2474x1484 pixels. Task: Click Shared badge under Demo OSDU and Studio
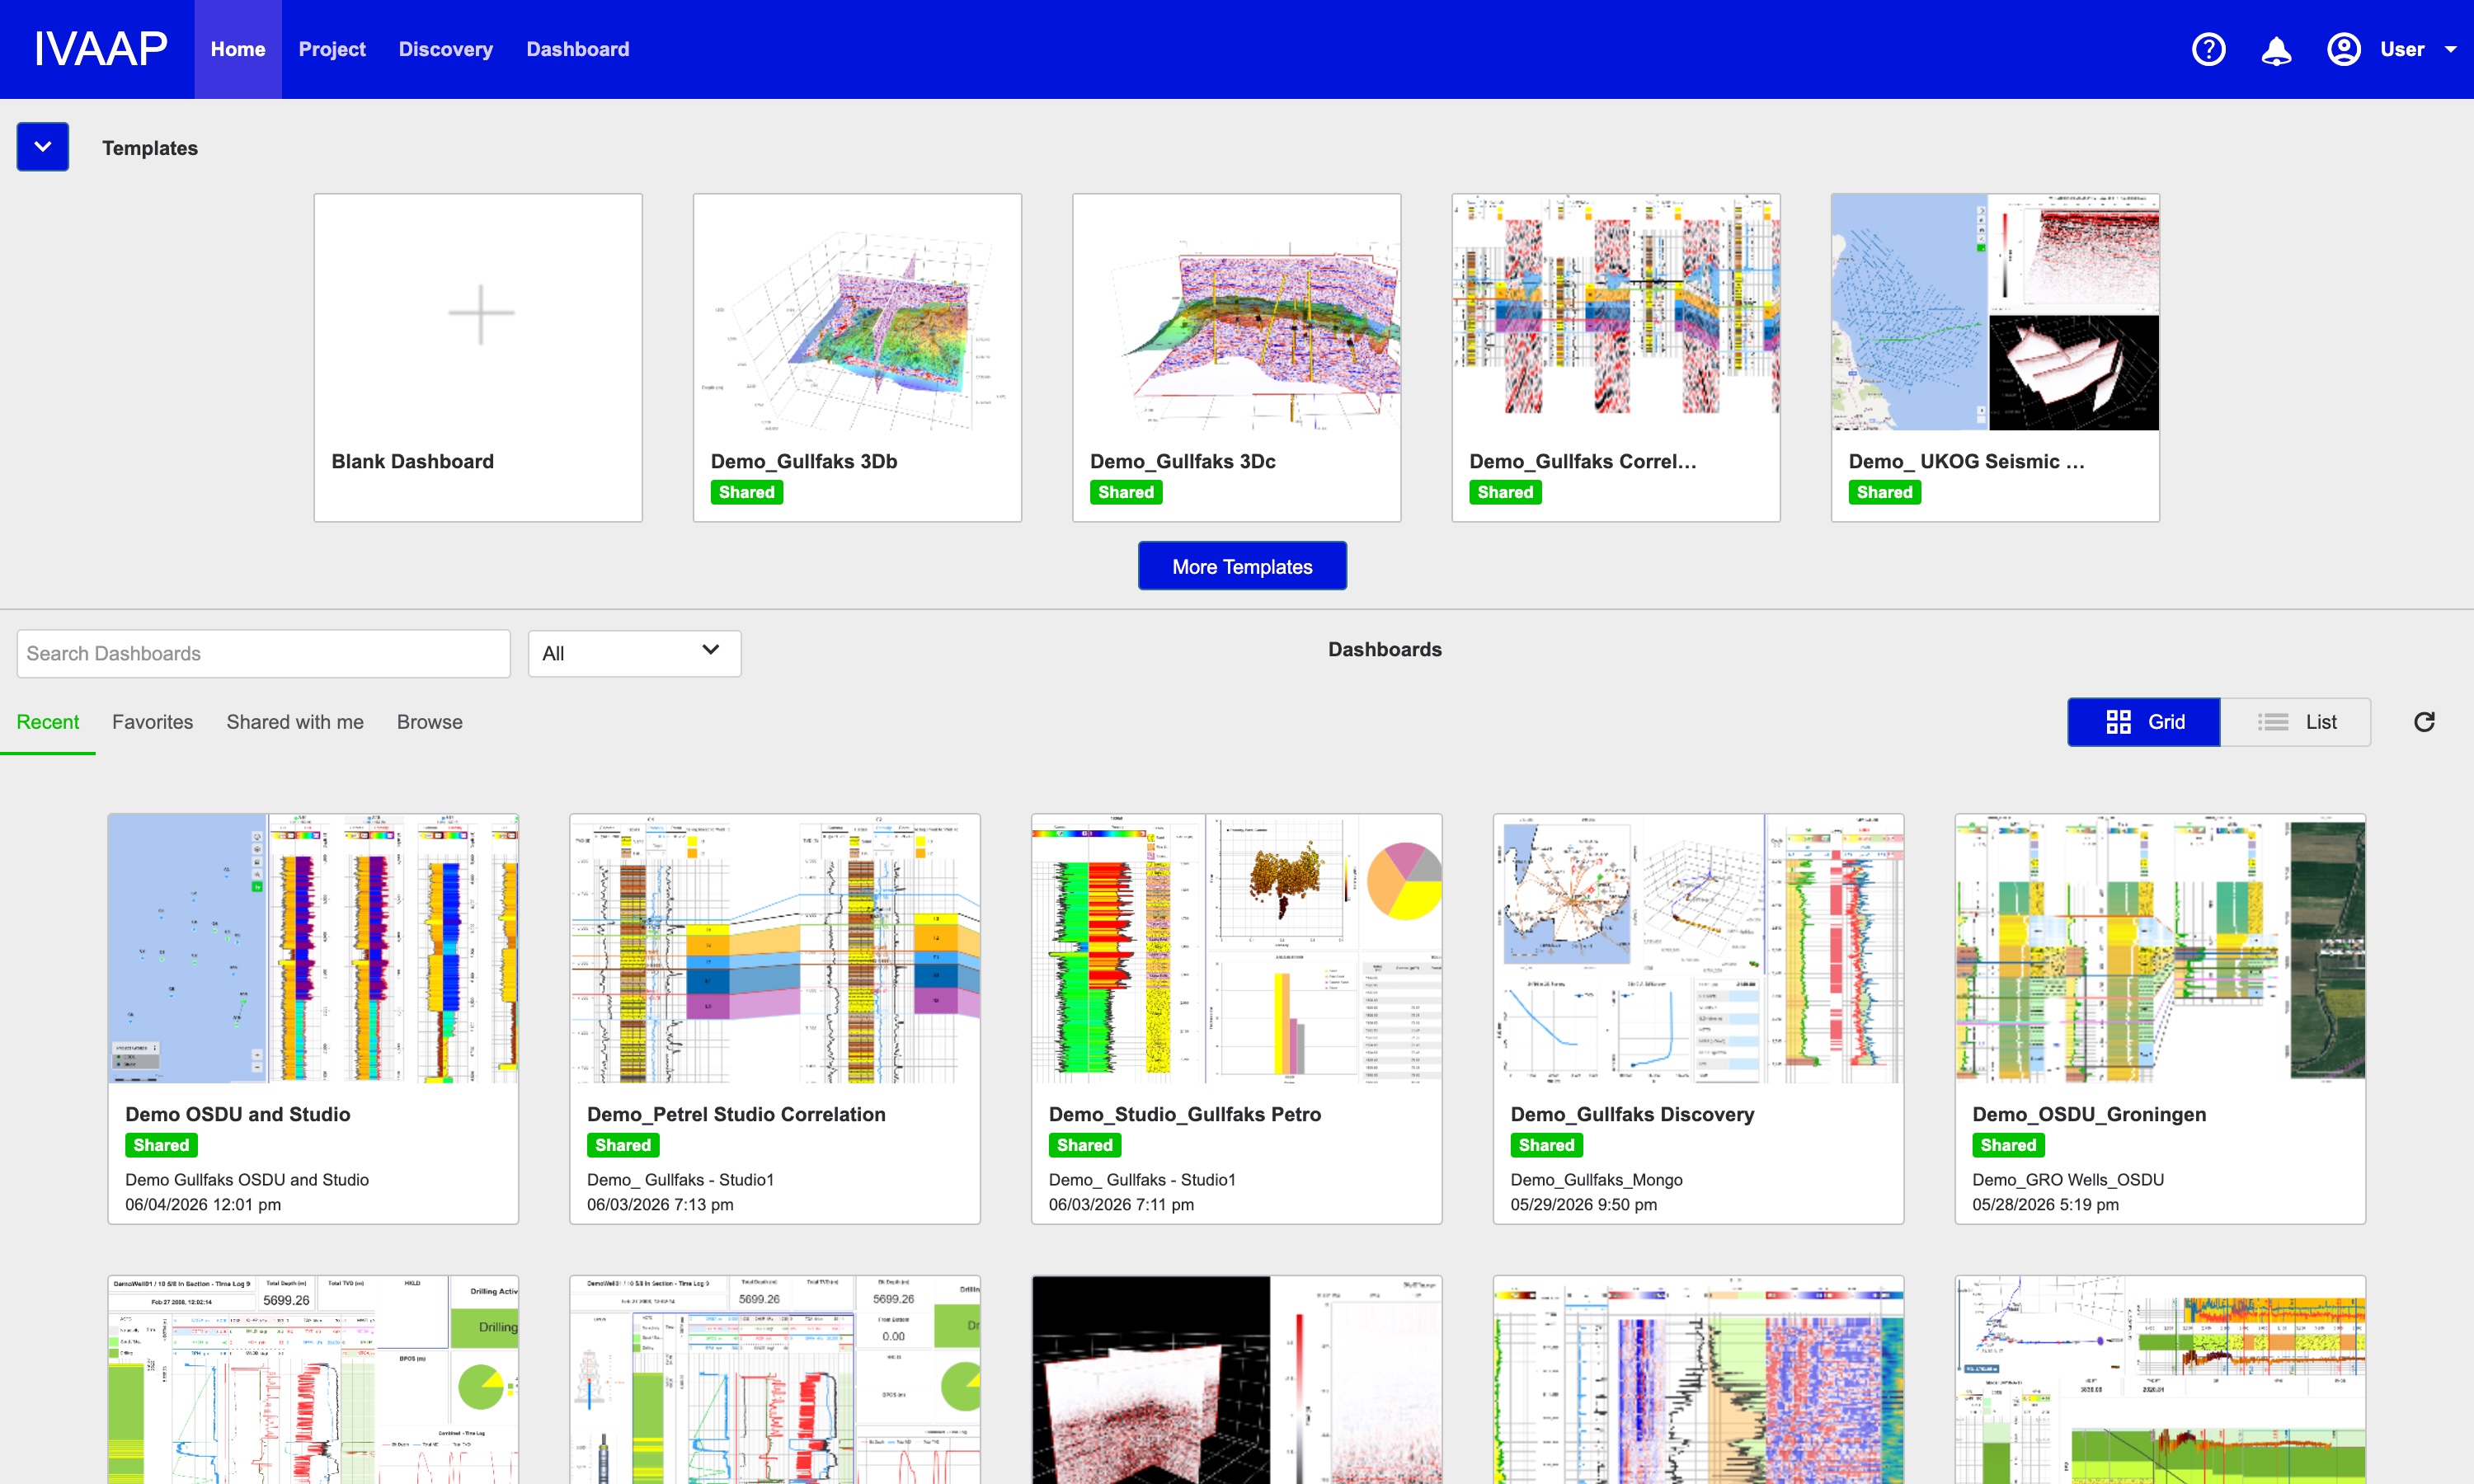(161, 1145)
